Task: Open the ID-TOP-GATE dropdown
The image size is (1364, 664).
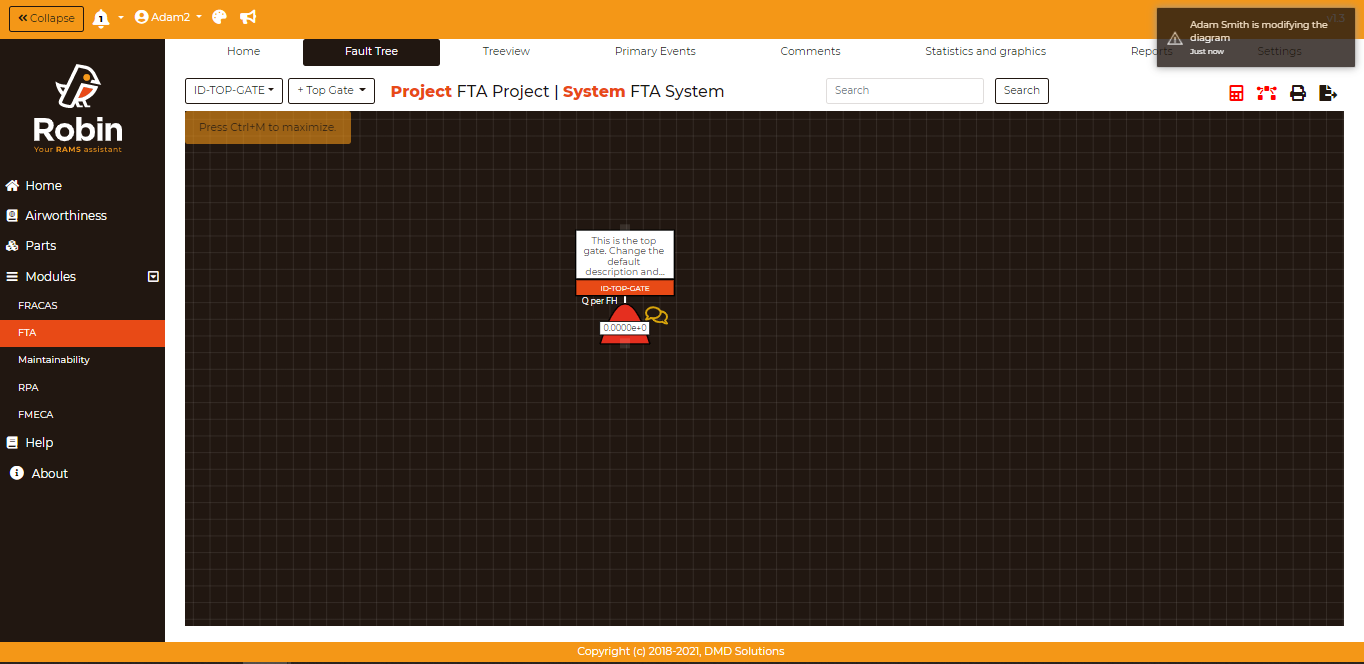Action: pyautogui.click(x=234, y=91)
